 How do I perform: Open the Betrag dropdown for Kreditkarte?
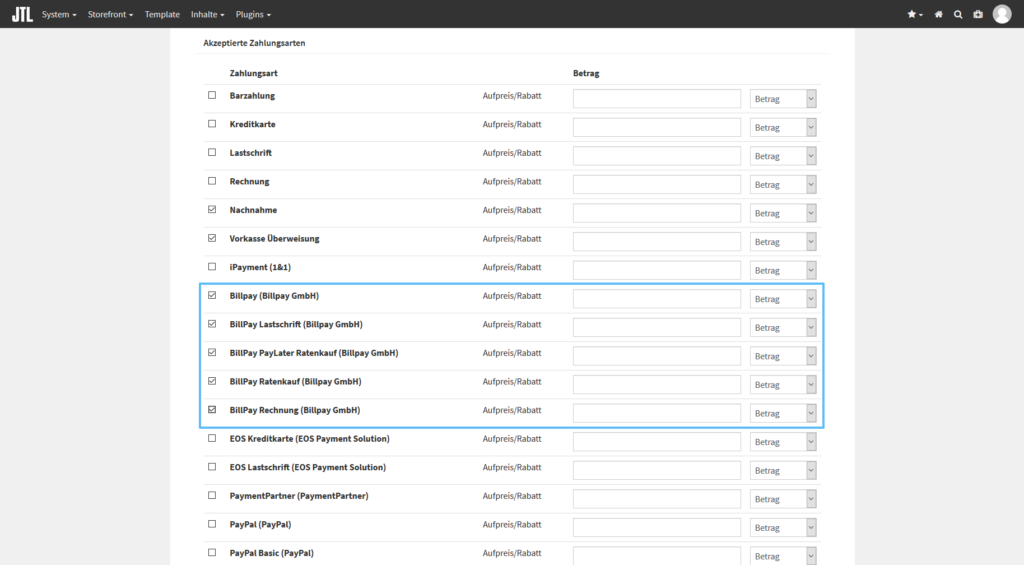[783, 128]
